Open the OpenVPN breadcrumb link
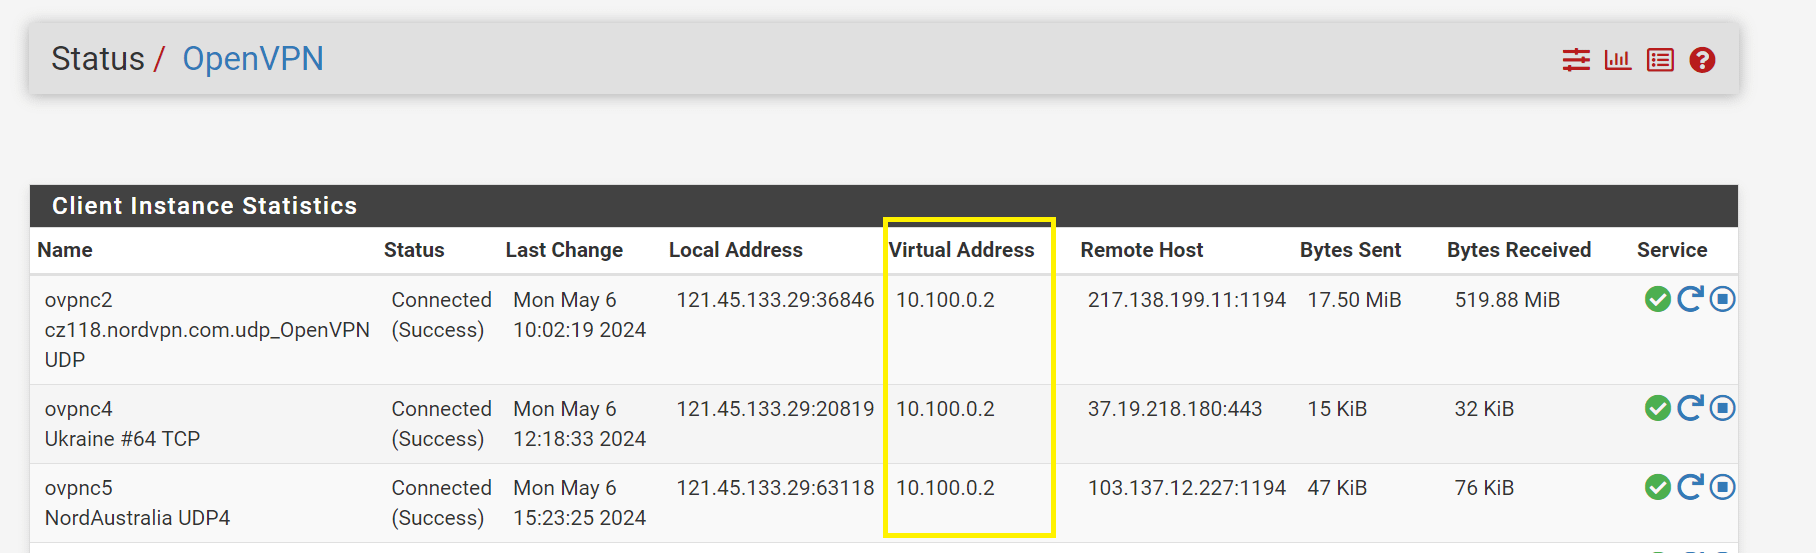This screenshot has height=553, width=1816. tap(252, 59)
